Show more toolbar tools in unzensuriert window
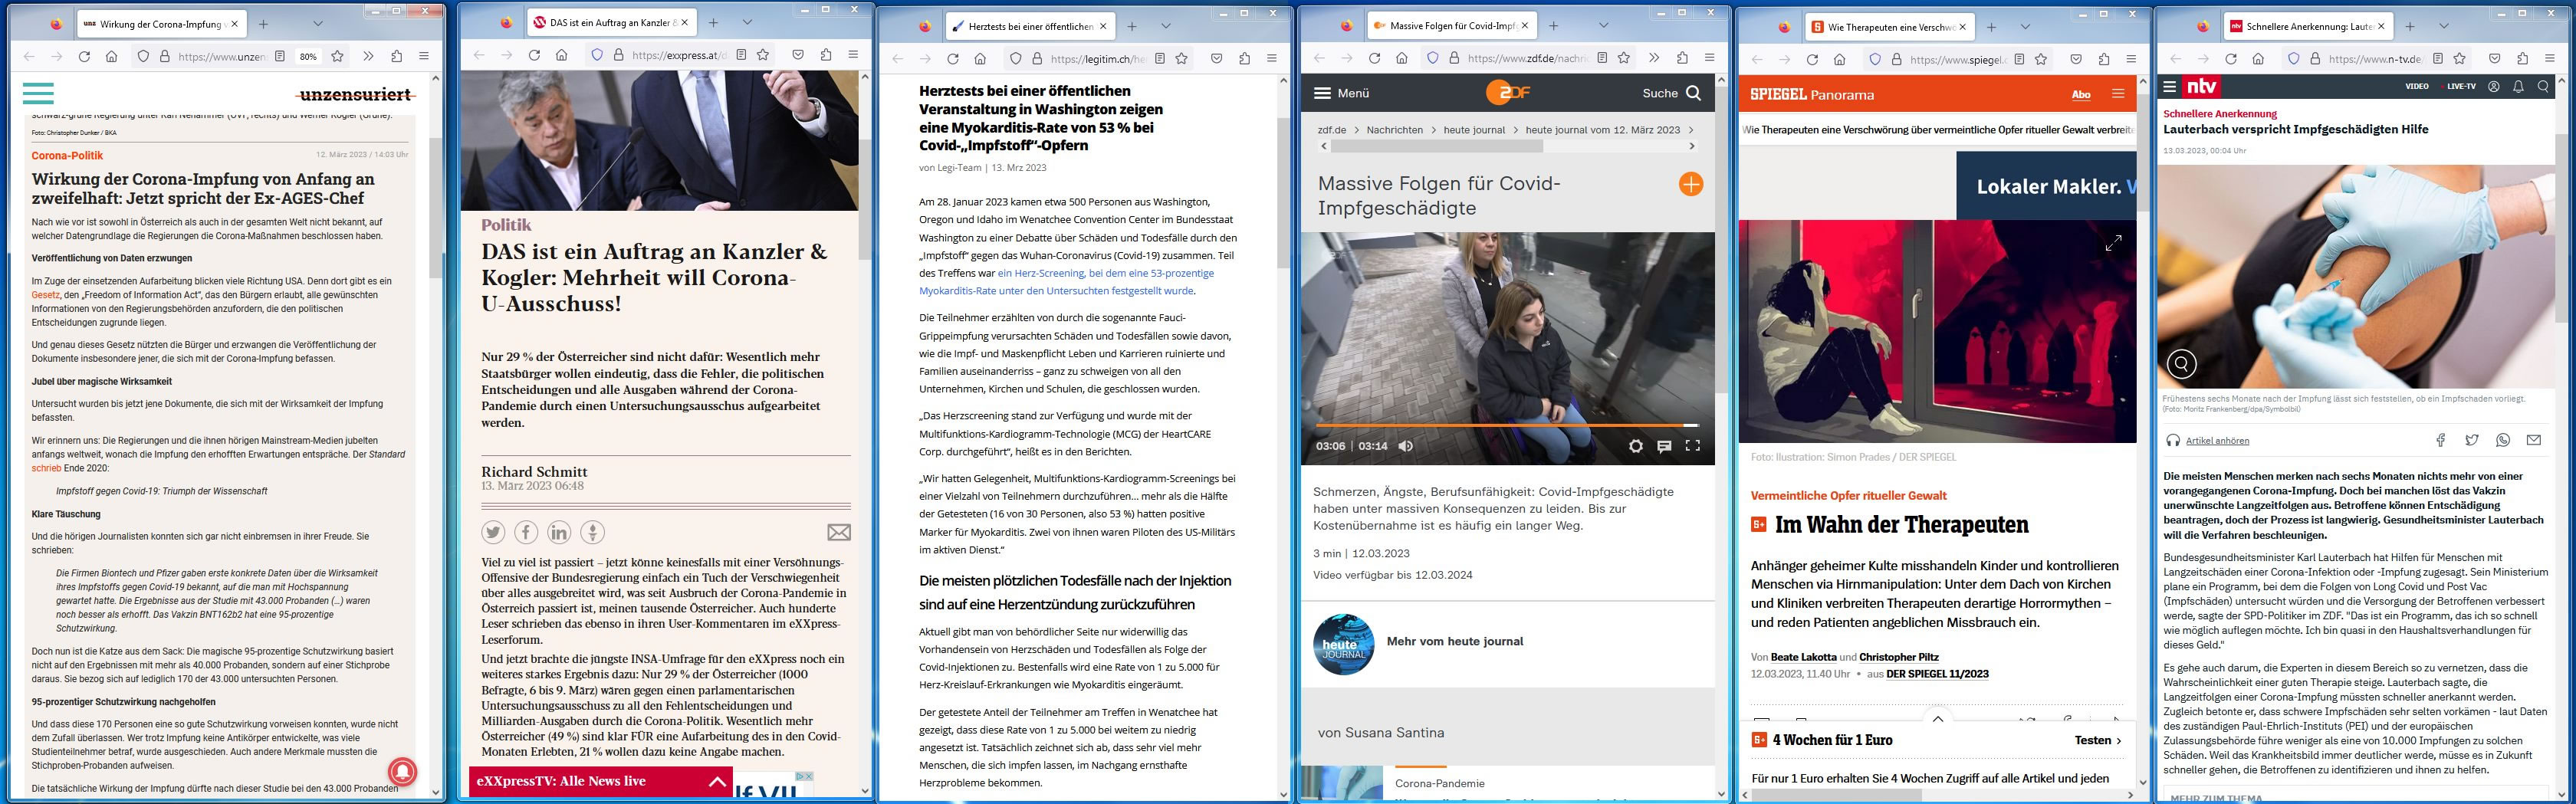Screen dimensions: 2576x804 [368, 57]
